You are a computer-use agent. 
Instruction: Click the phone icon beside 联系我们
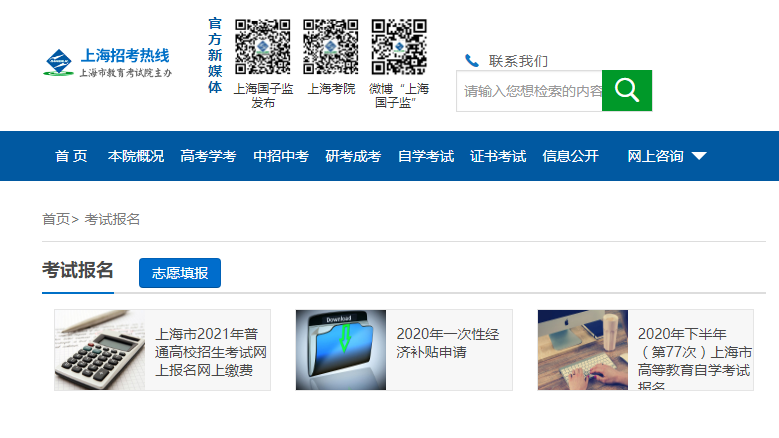click(x=472, y=61)
